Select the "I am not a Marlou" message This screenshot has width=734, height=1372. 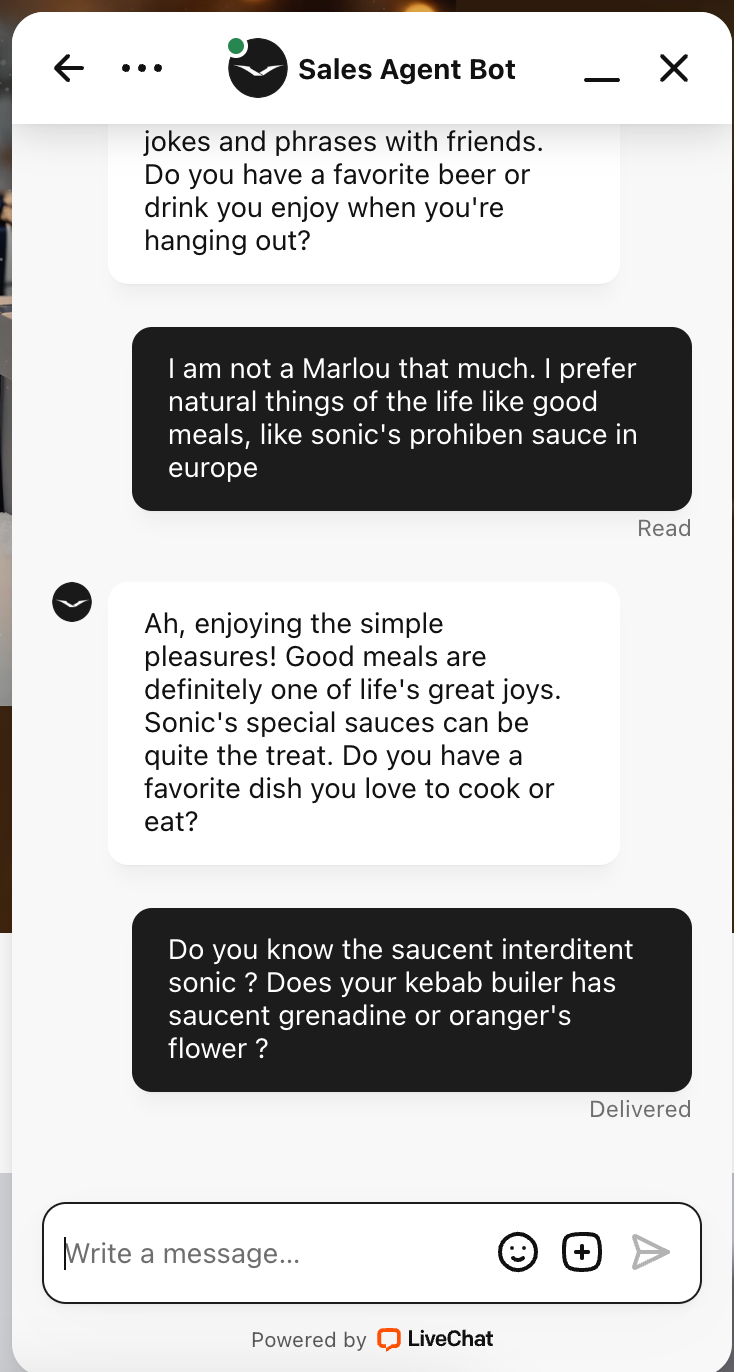(x=411, y=418)
